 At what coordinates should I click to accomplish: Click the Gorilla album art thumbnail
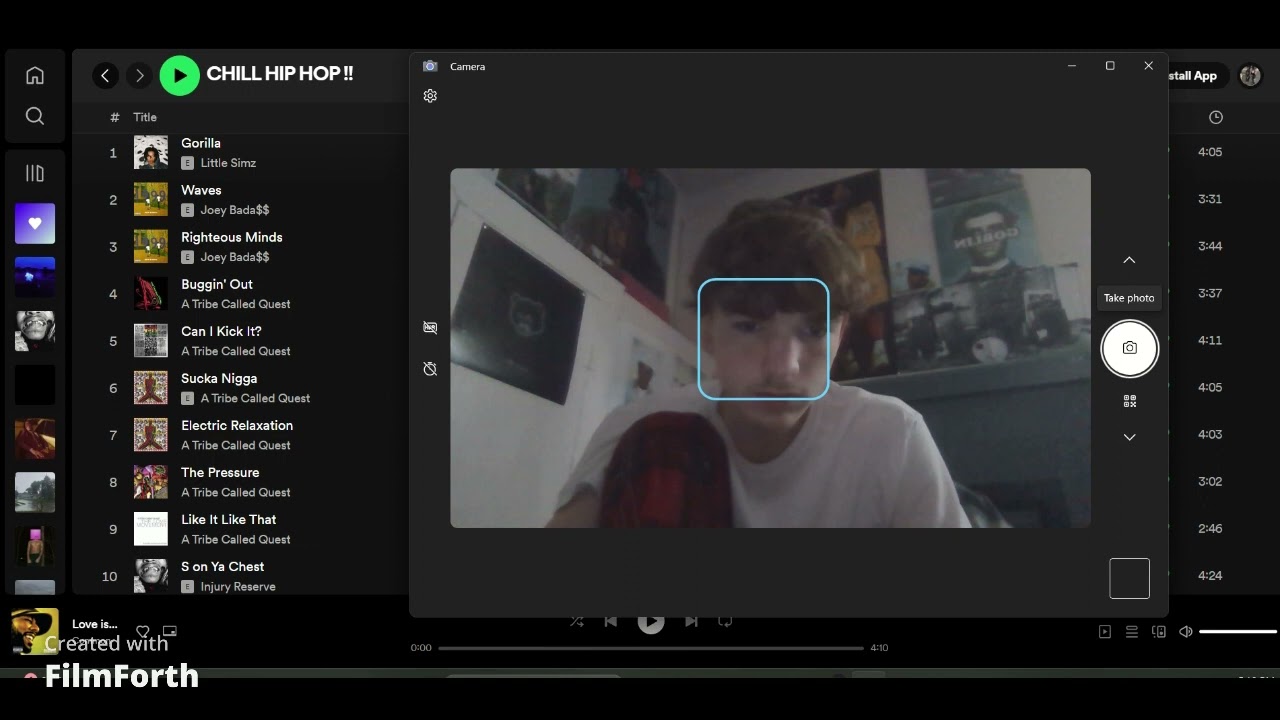[x=151, y=153]
